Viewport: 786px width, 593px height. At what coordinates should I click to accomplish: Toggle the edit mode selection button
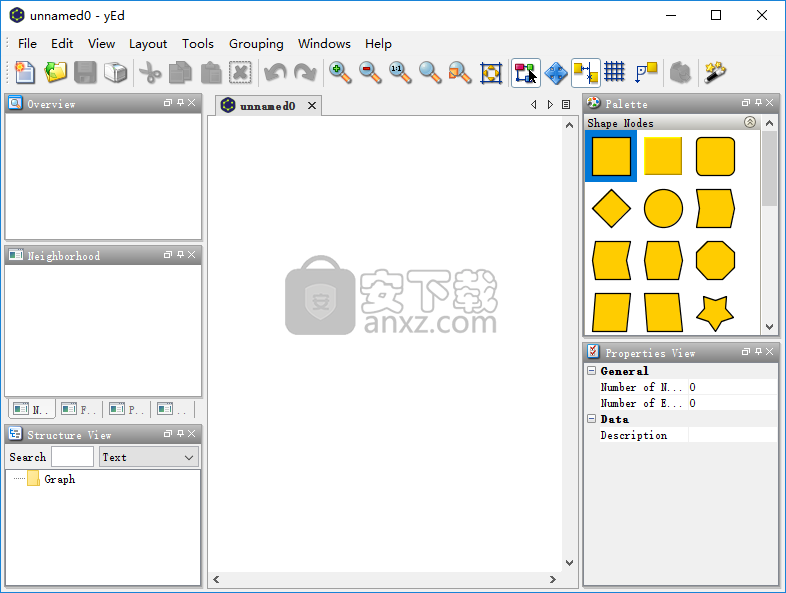(526, 72)
